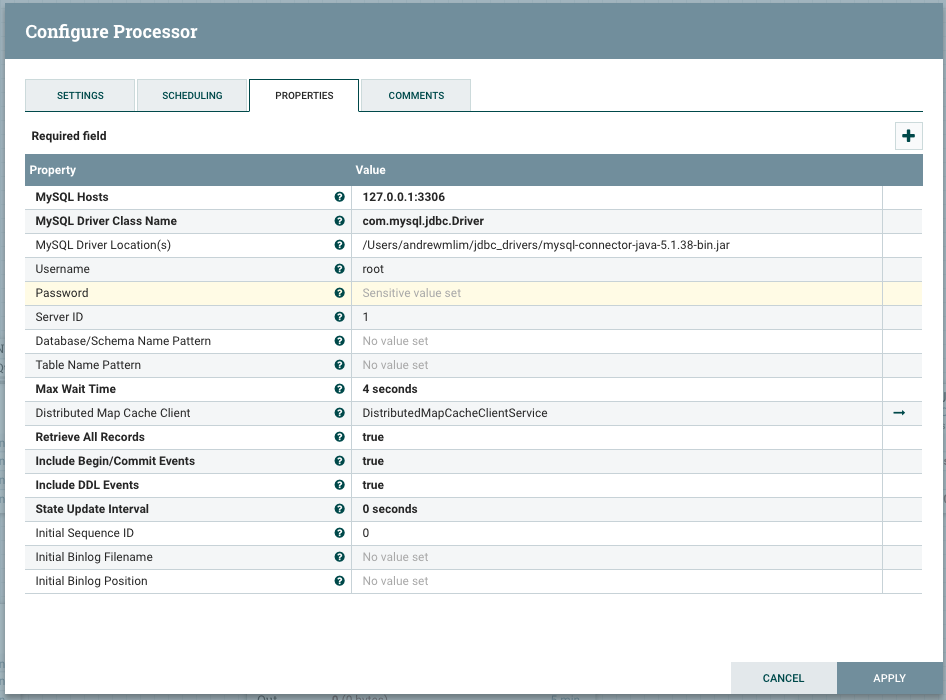The image size is (946, 700).
Task: Open help for Table Name Pattern
Action: [x=339, y=364]
